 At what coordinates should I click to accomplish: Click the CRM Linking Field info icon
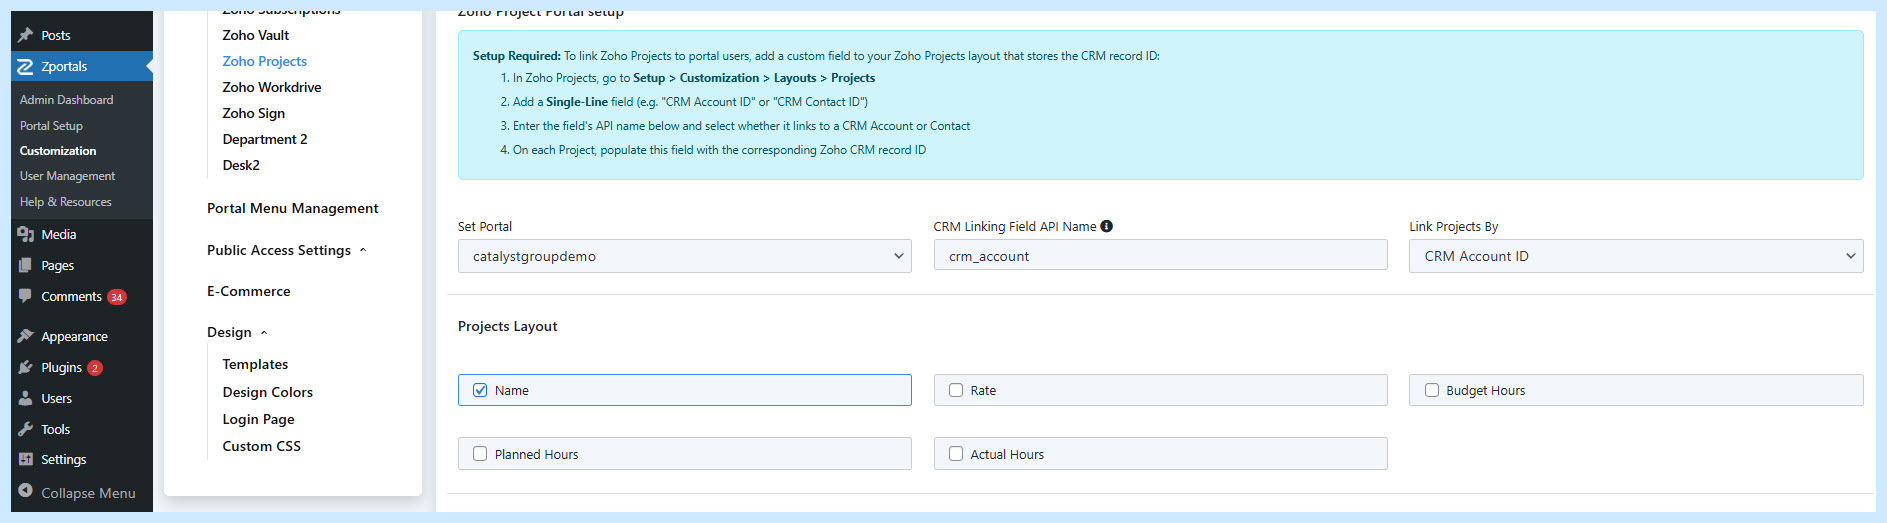pyautogui.click(x=1106, y=226)
